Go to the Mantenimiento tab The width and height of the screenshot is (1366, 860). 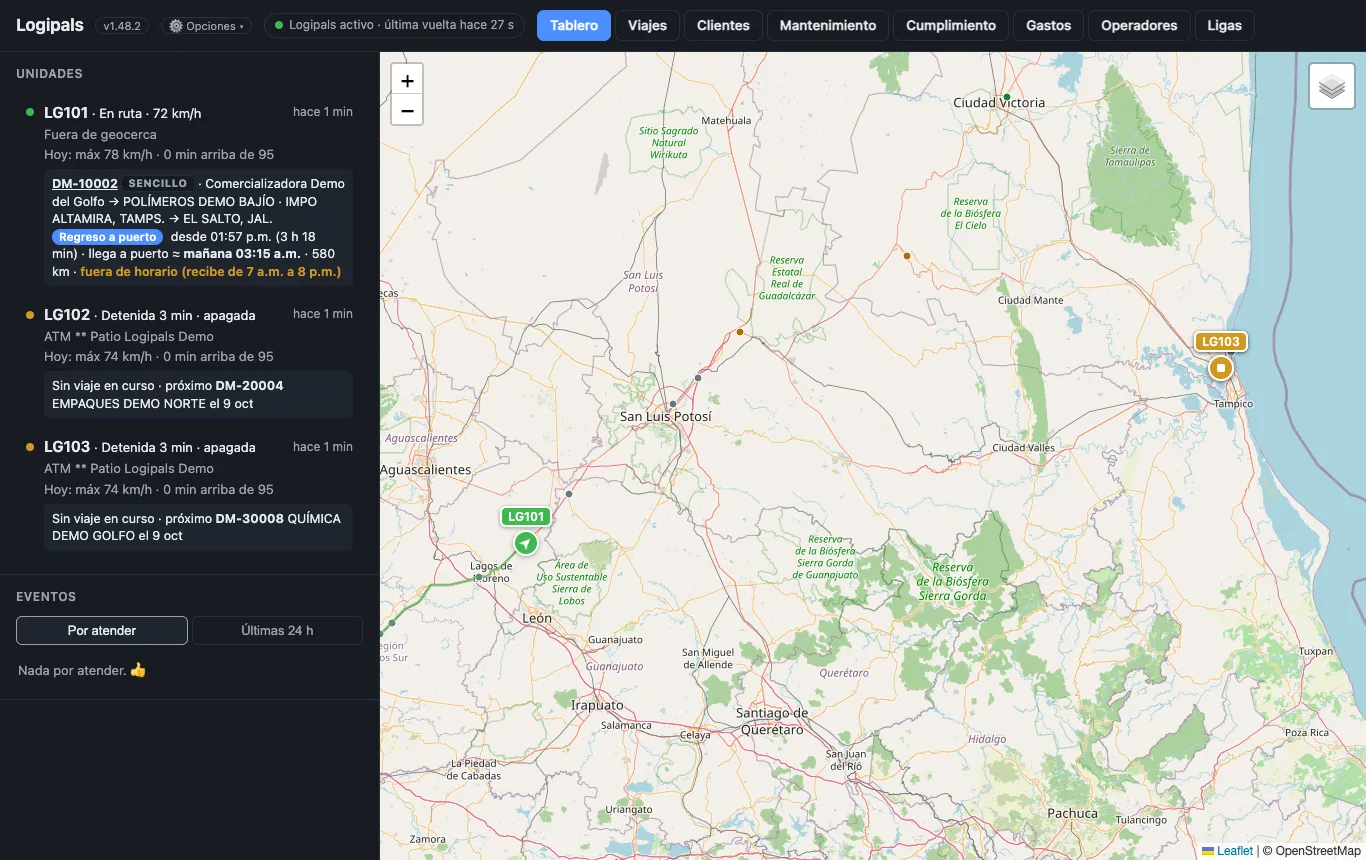tap(828, 25)
